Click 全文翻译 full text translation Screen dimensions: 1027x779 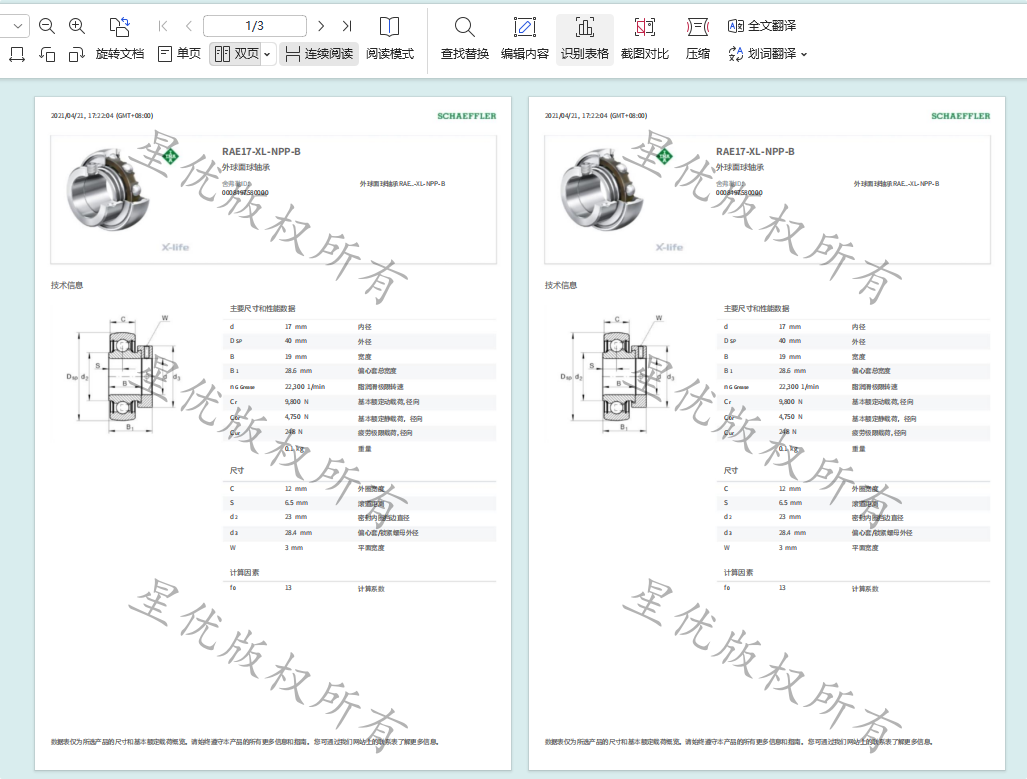click(x=762, y=26)
